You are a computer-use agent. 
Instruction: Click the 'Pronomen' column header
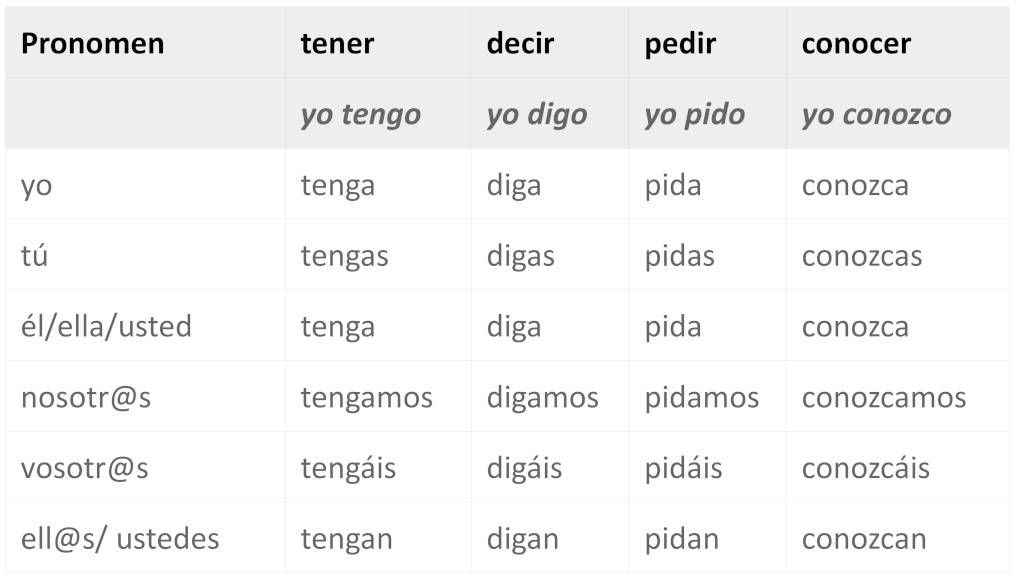(92, 44)
